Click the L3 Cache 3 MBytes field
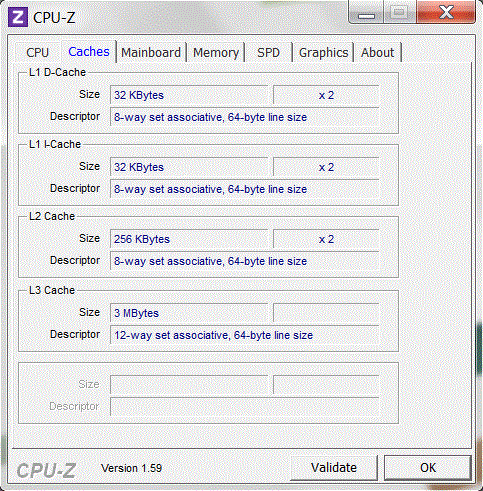This screenshot has height=491, width=483. pos(189,313)
